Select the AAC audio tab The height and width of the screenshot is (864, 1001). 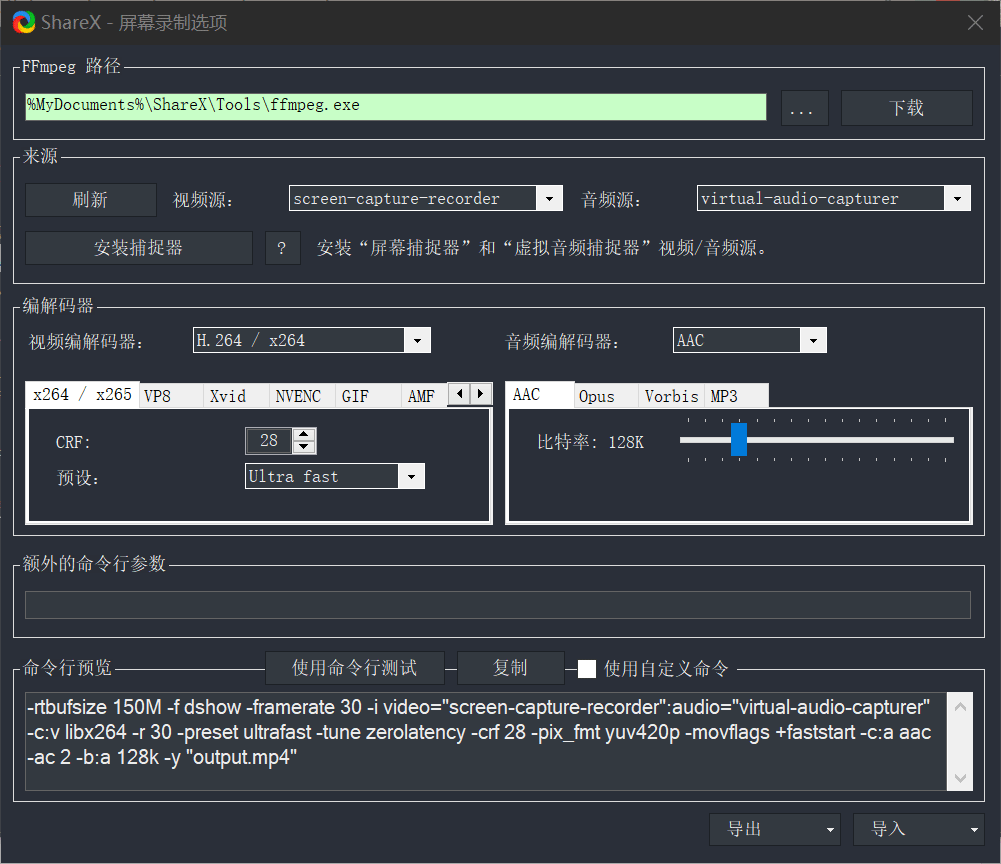click(539, 395)
